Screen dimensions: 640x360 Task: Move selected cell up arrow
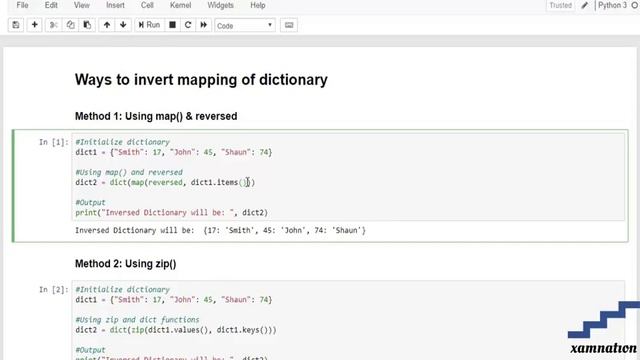point(107,25)
